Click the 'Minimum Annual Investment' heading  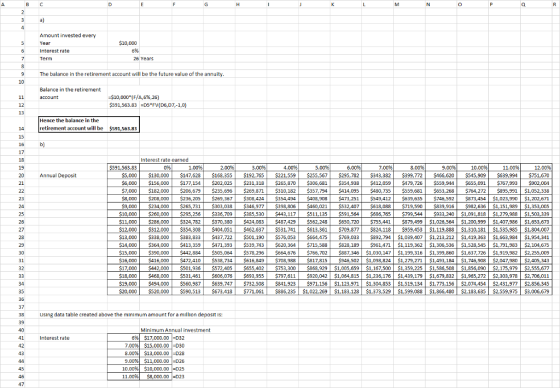pos(175,330)
